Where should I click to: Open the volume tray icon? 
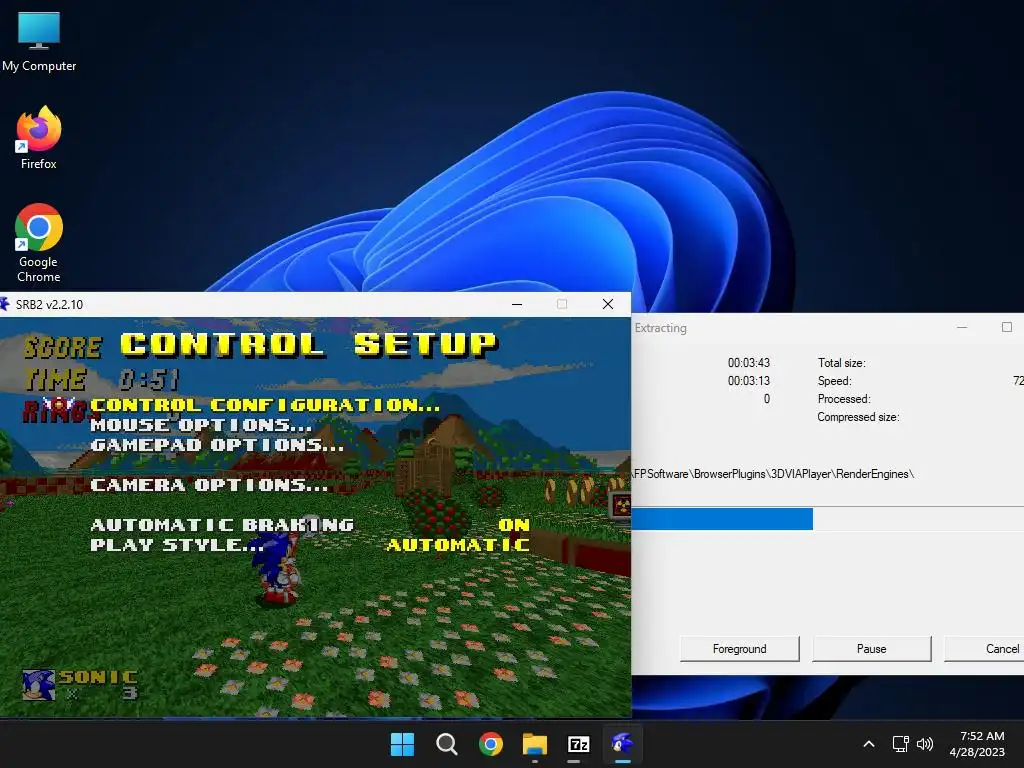(x=925, y=744)
